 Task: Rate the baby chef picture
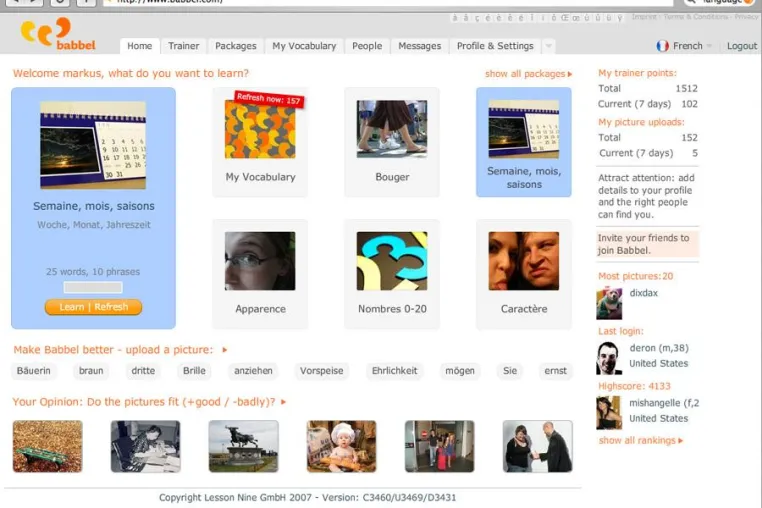(x=342, y=446)
